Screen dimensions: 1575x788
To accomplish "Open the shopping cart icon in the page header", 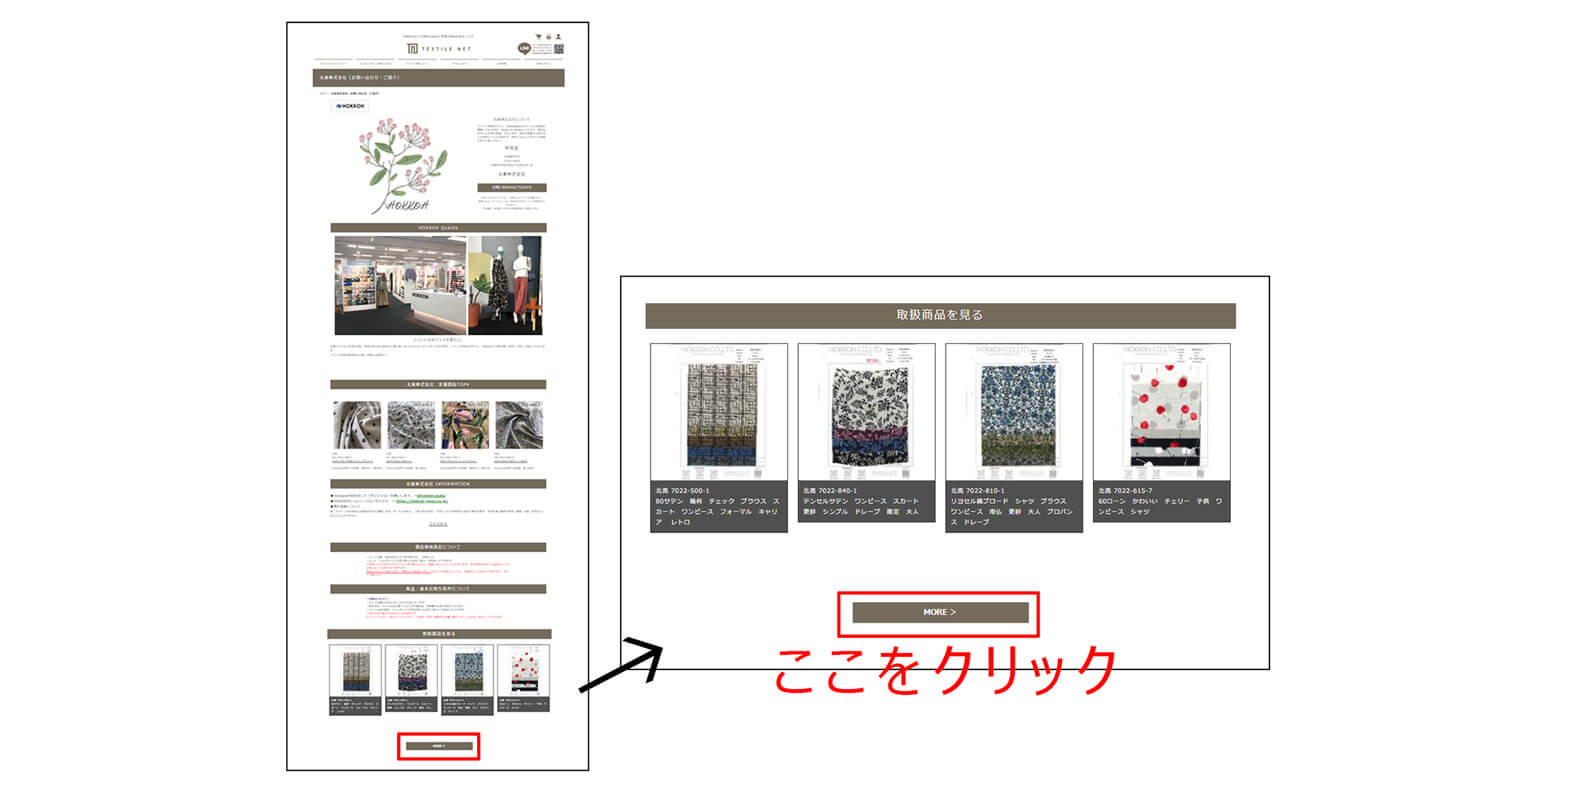I will point(538,37).
